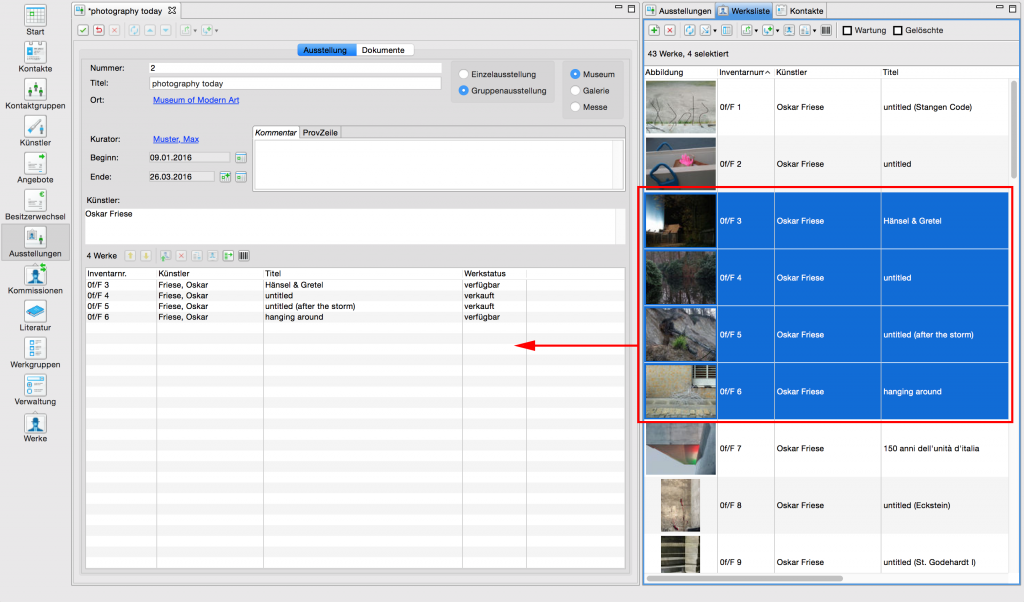Select the Galerie radio button
Viewport: 1024px width, 602px height.
(575, 91)
